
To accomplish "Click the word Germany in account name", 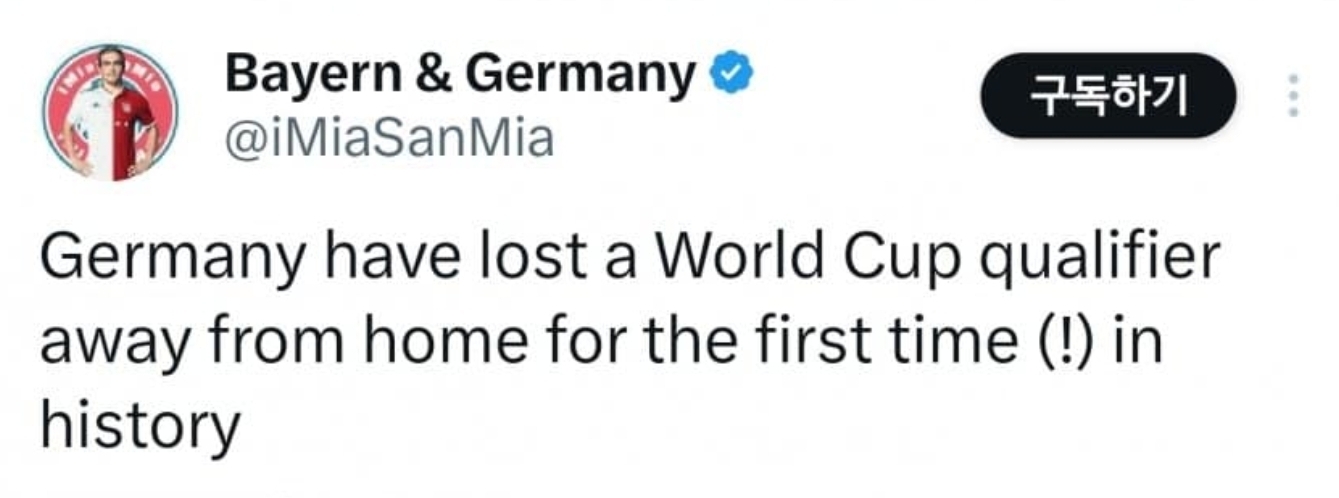I will click(579, 75).
